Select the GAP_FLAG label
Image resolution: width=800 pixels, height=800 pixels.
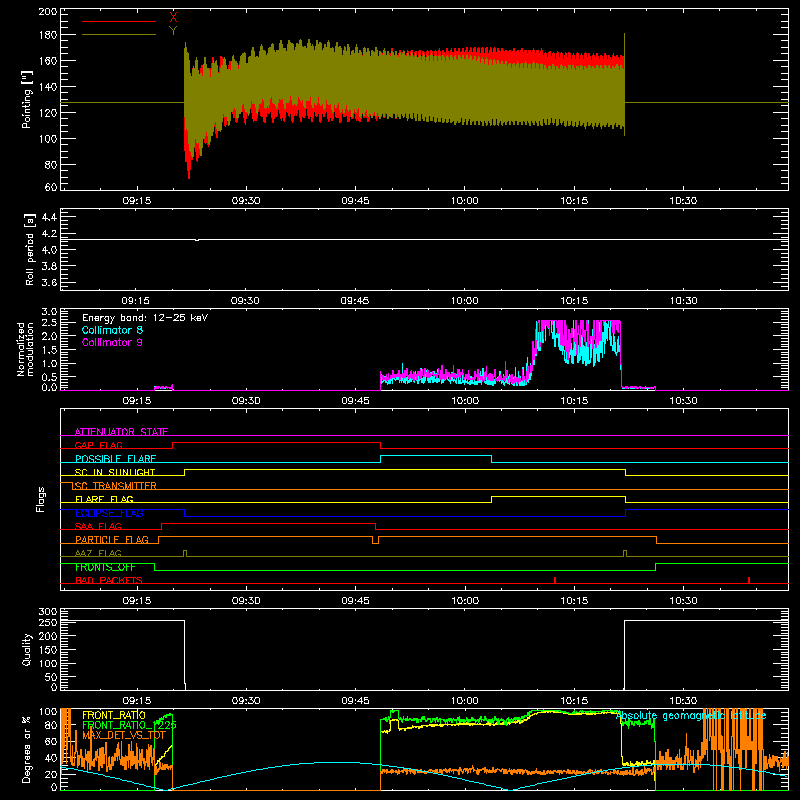point(98,445)
